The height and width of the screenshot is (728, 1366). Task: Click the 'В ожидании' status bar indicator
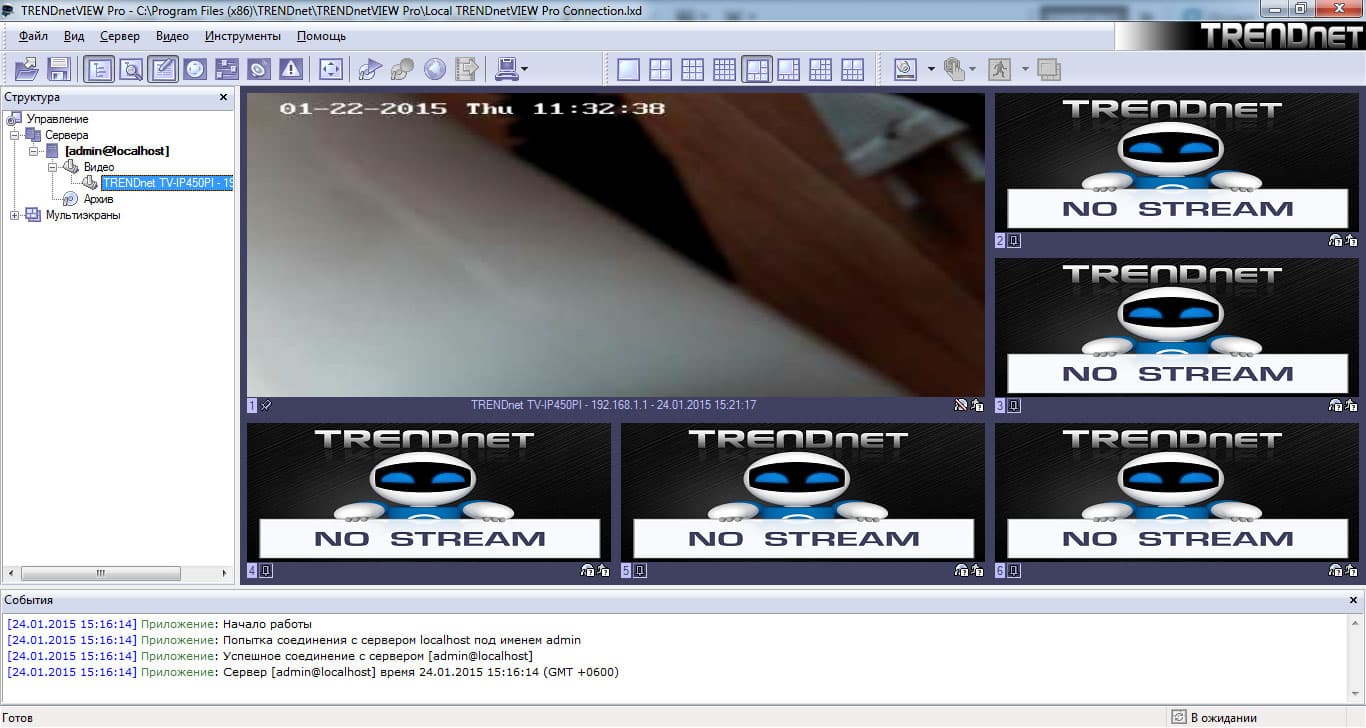click(1215, 717)
